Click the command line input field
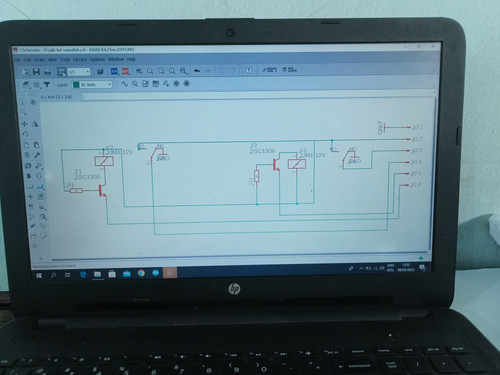Screen dimensions: 500x375 click(258, 96)
